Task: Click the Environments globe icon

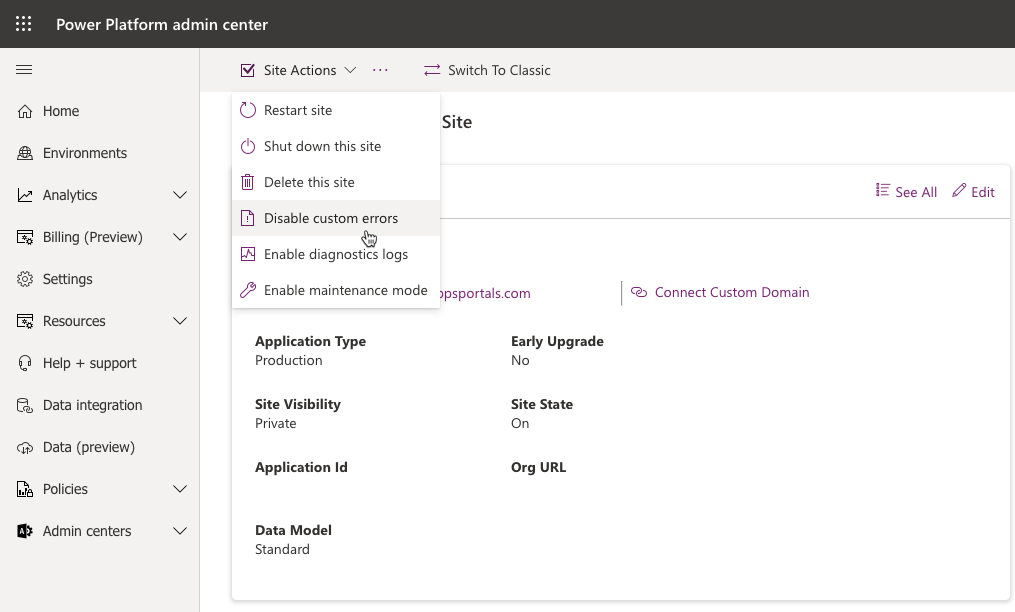Action: 25,153
